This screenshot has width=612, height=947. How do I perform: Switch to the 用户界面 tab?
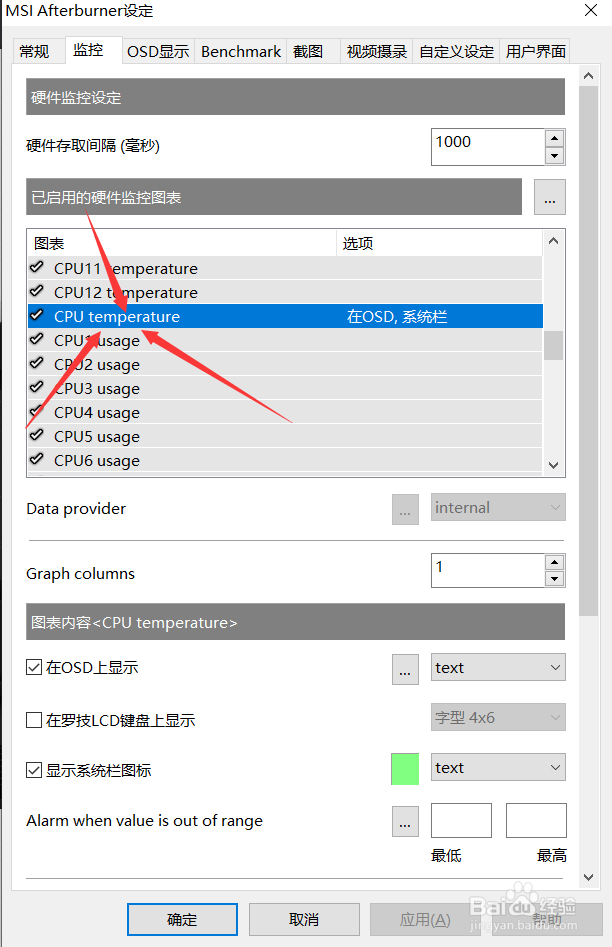[535, 52]
